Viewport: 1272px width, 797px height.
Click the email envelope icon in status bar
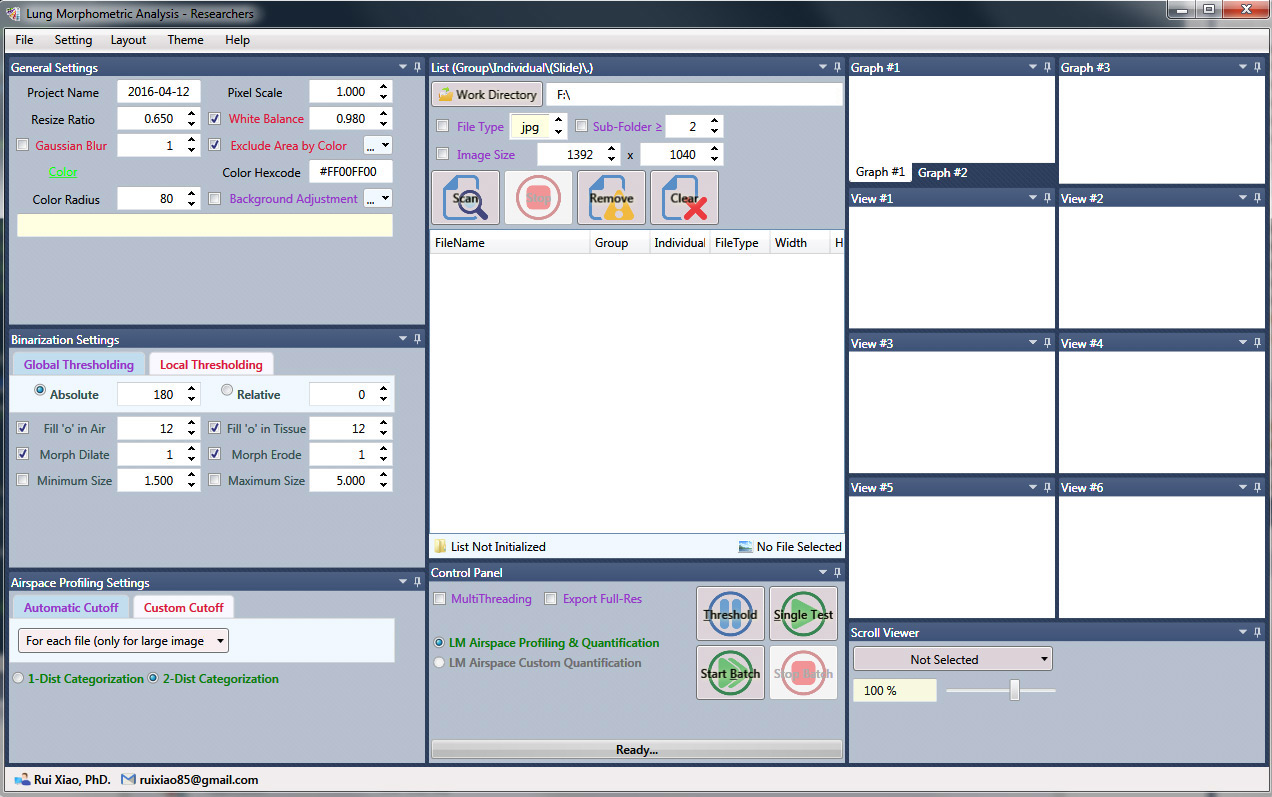tap(128, 779)
